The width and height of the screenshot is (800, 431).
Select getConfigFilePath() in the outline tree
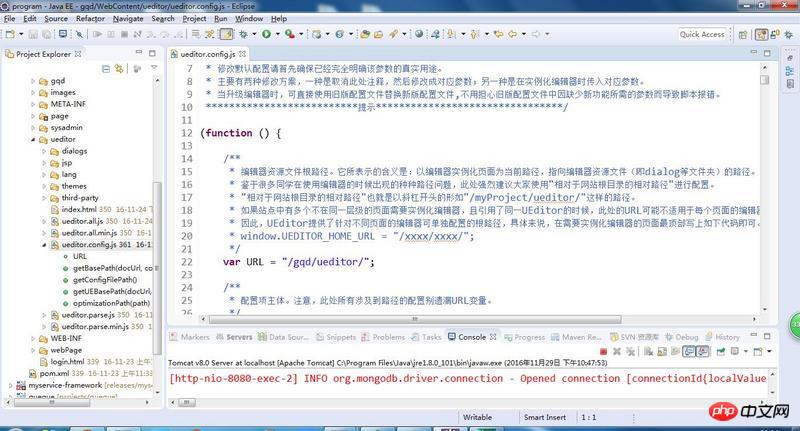105,280
